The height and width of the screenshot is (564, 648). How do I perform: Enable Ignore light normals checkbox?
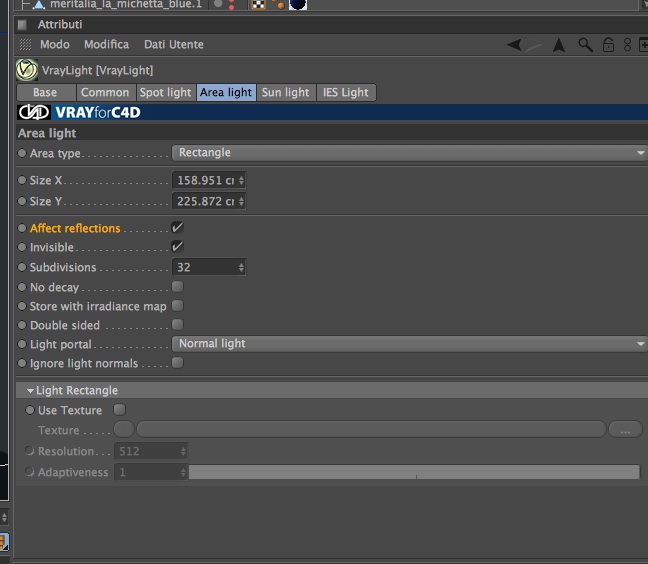[177, 362]
